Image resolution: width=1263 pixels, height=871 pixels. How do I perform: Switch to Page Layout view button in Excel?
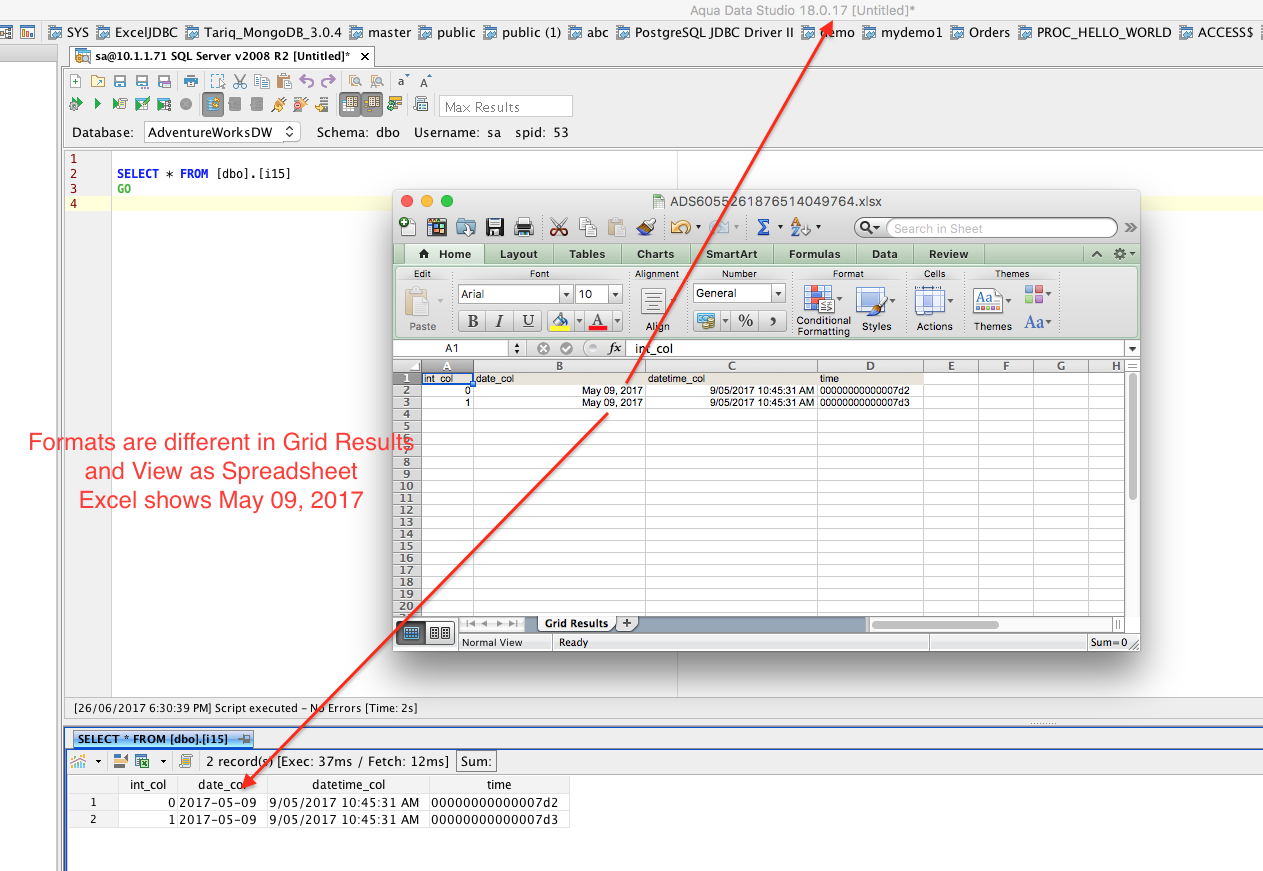440,633
